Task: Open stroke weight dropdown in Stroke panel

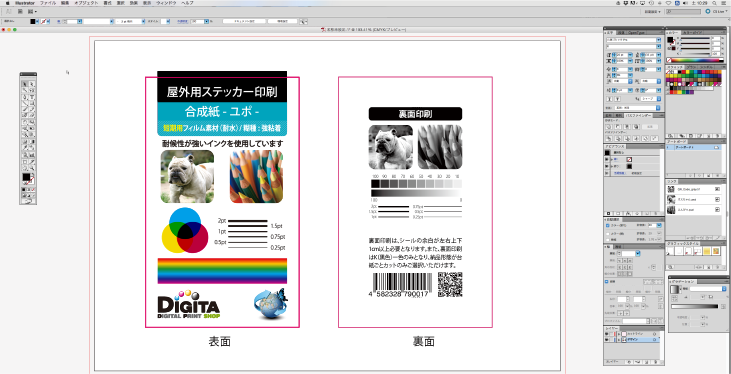Action: [638, 253]
